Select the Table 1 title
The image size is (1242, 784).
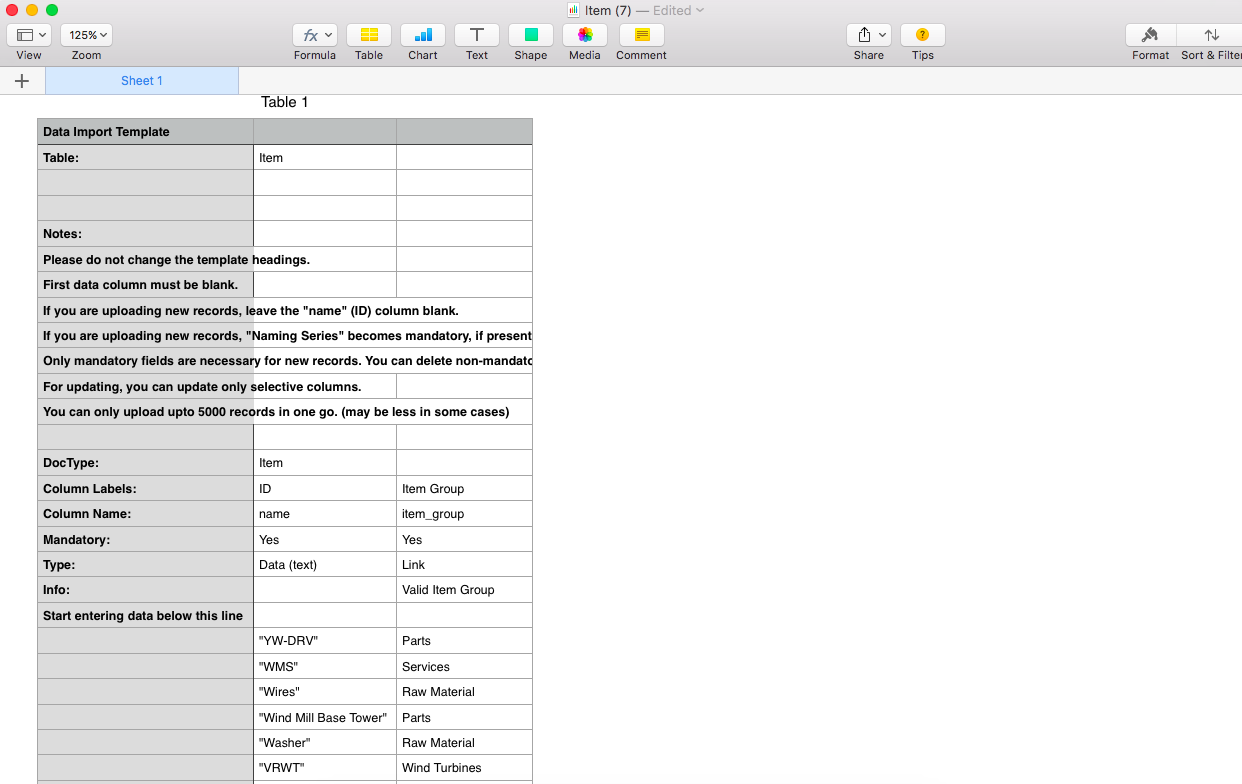pos(285,102)
